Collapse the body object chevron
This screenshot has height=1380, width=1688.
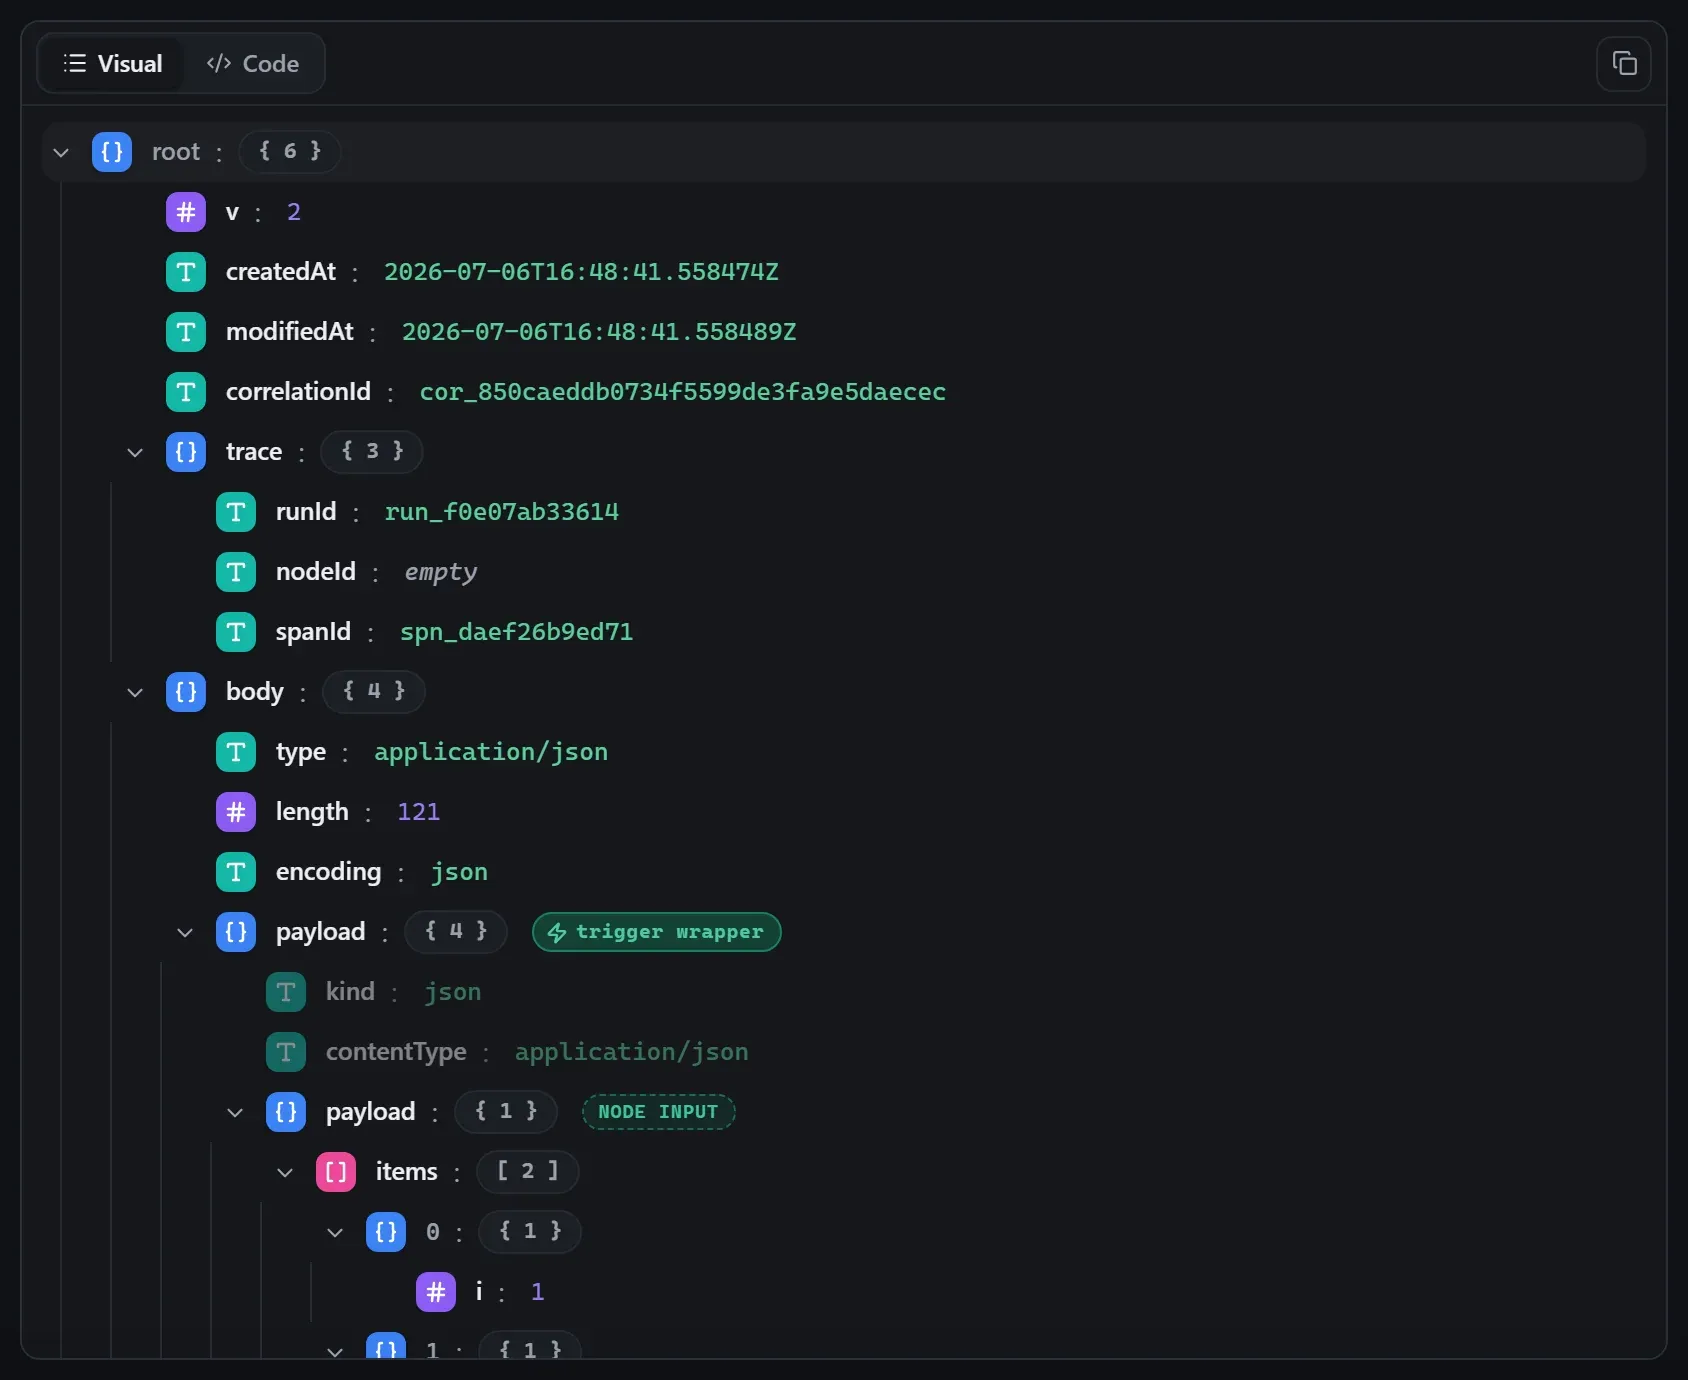click(x=135, y=692)
